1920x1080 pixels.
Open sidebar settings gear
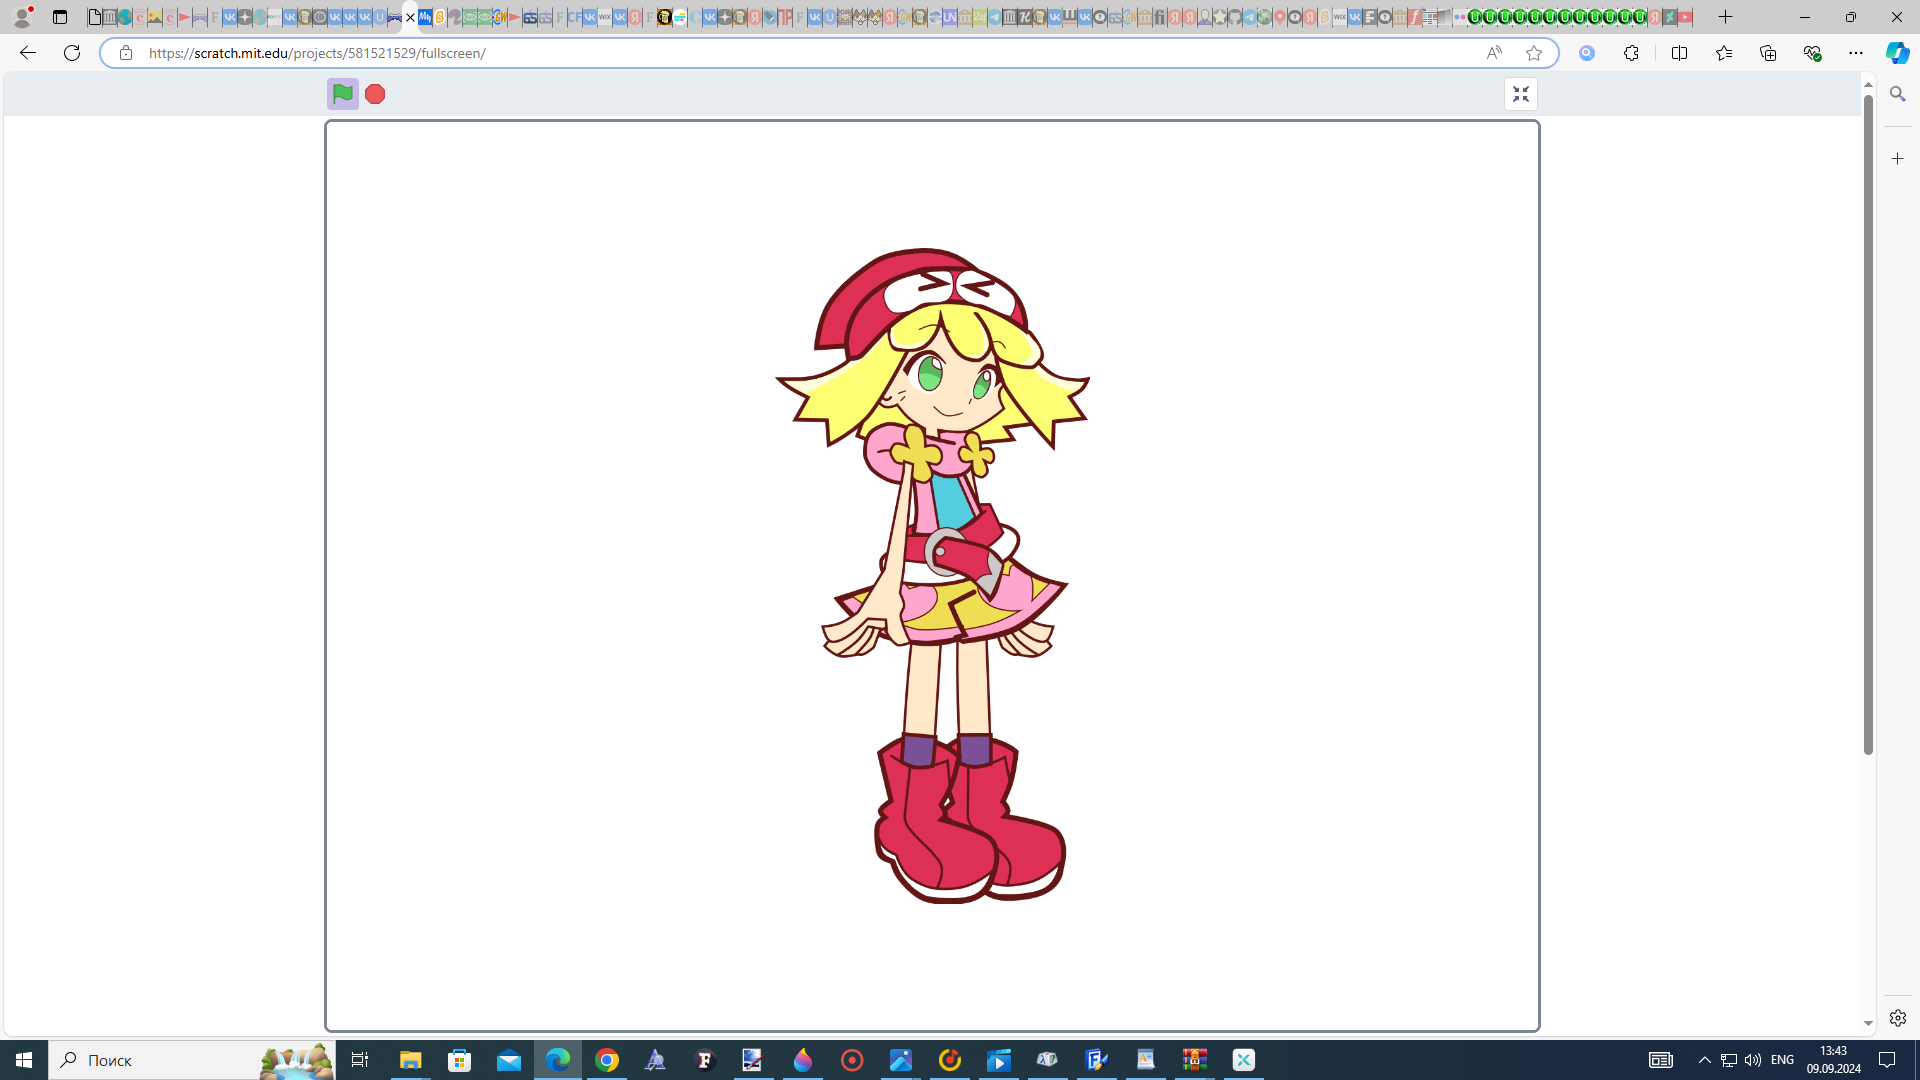[1897, 1018]
